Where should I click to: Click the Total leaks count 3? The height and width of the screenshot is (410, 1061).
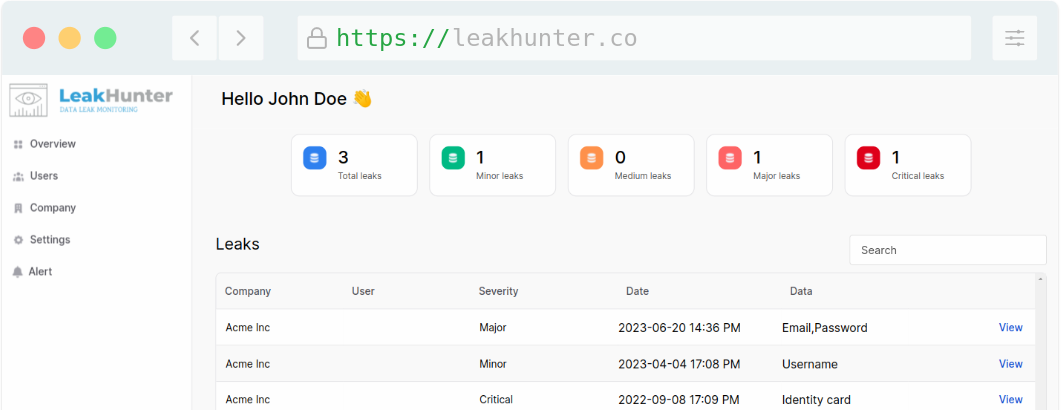[x=343, y=158]
